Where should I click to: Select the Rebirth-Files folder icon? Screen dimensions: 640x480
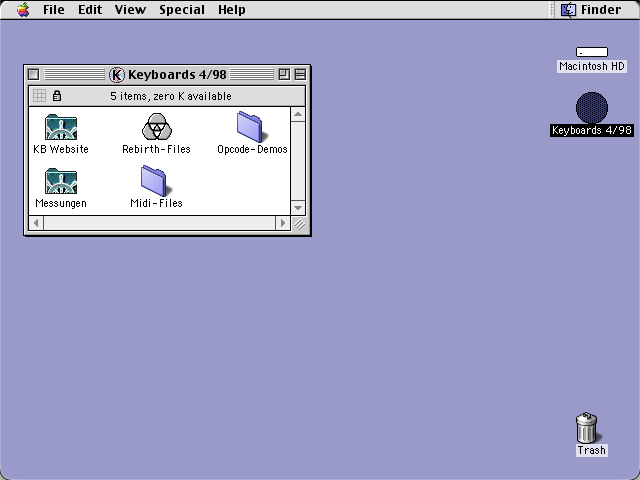coord(157,127)
